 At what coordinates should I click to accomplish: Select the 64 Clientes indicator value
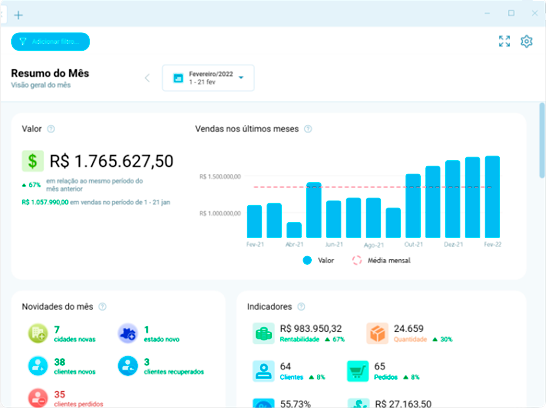[x=286, y=366]
